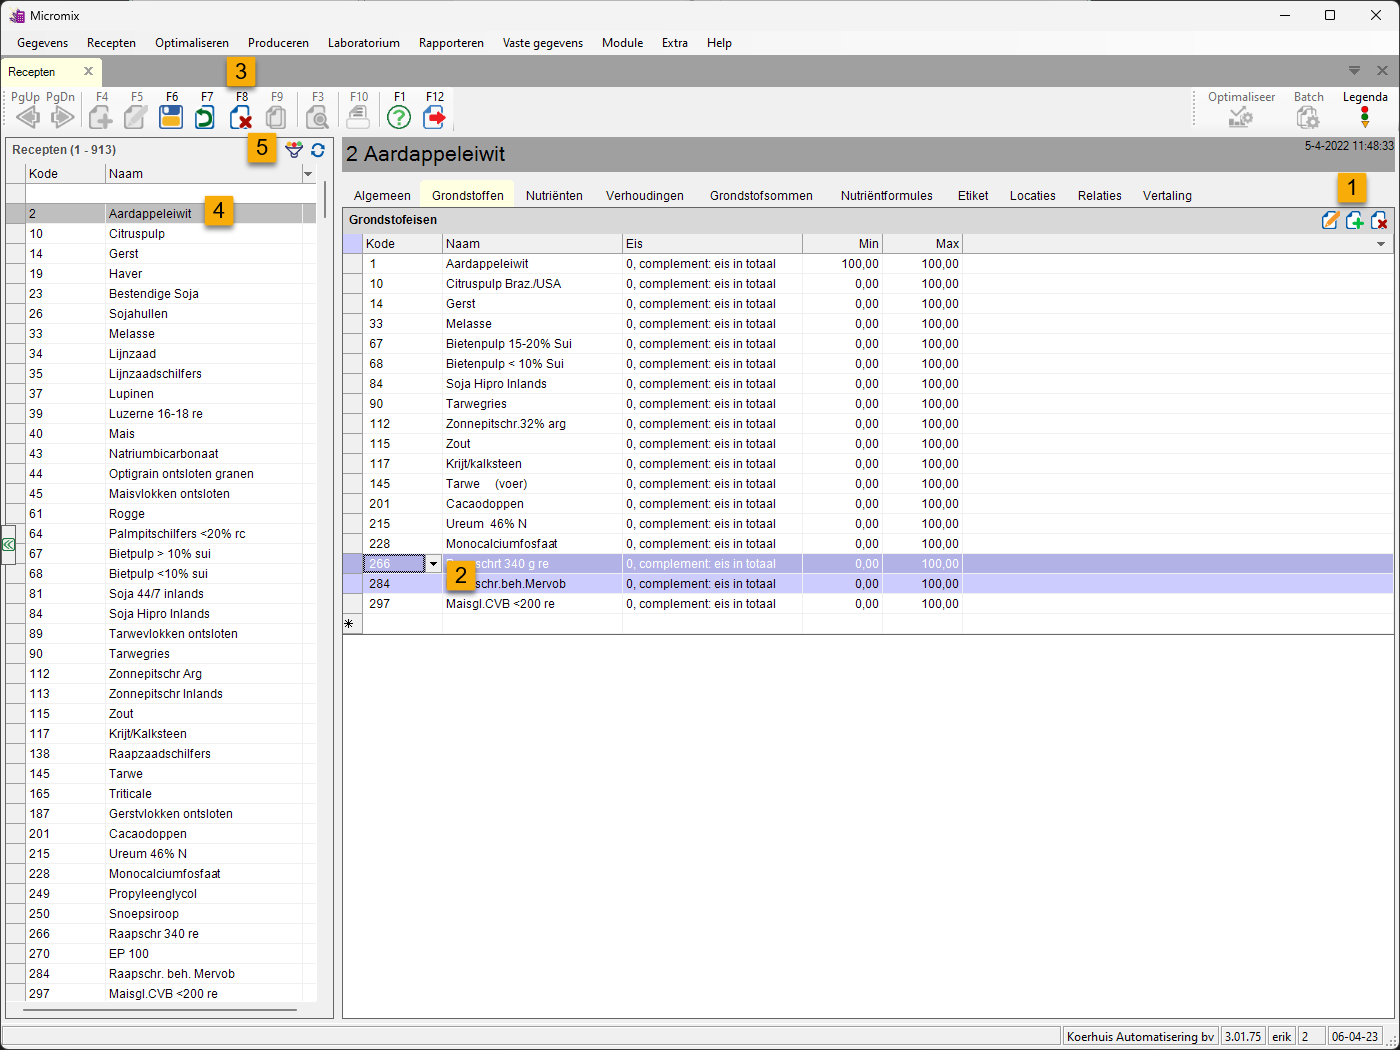Print with the F10 printer icon
Screen dimensions: 1400x1050
(358, 117)
